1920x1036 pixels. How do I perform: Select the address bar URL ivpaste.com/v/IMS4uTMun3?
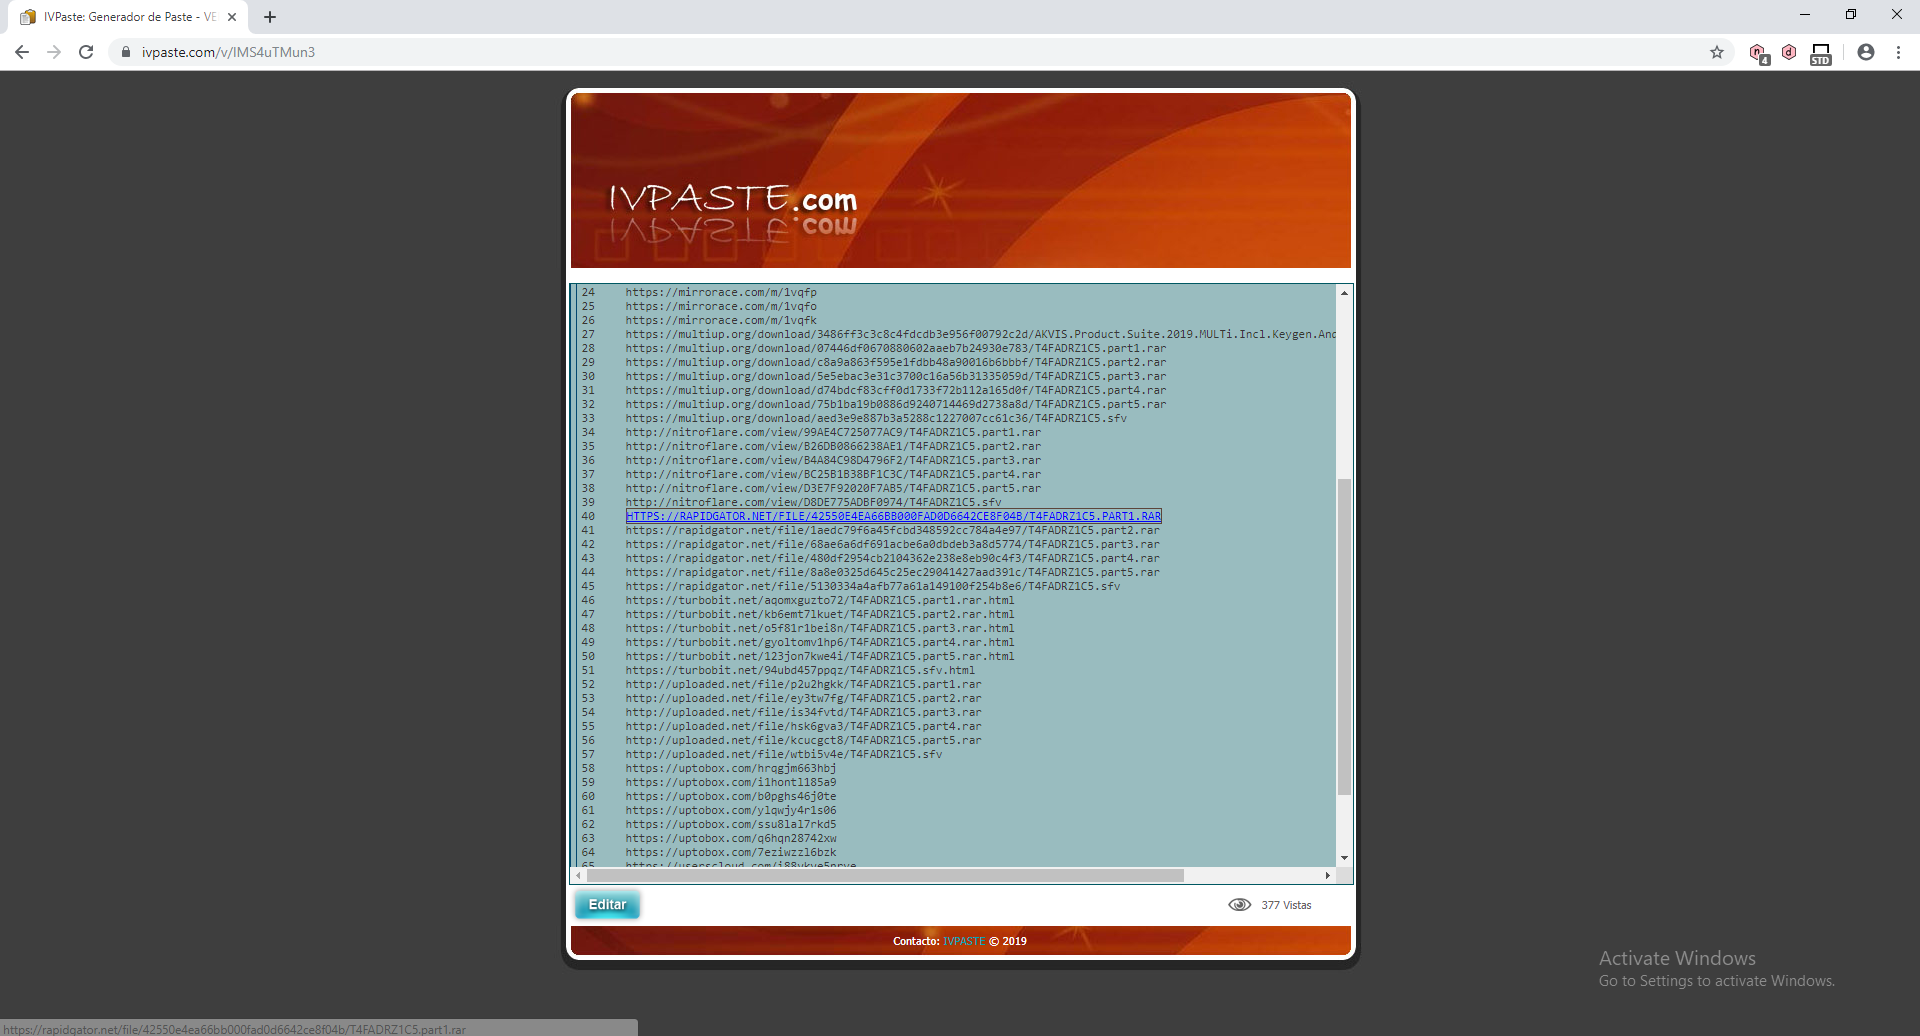click(228, 52)
